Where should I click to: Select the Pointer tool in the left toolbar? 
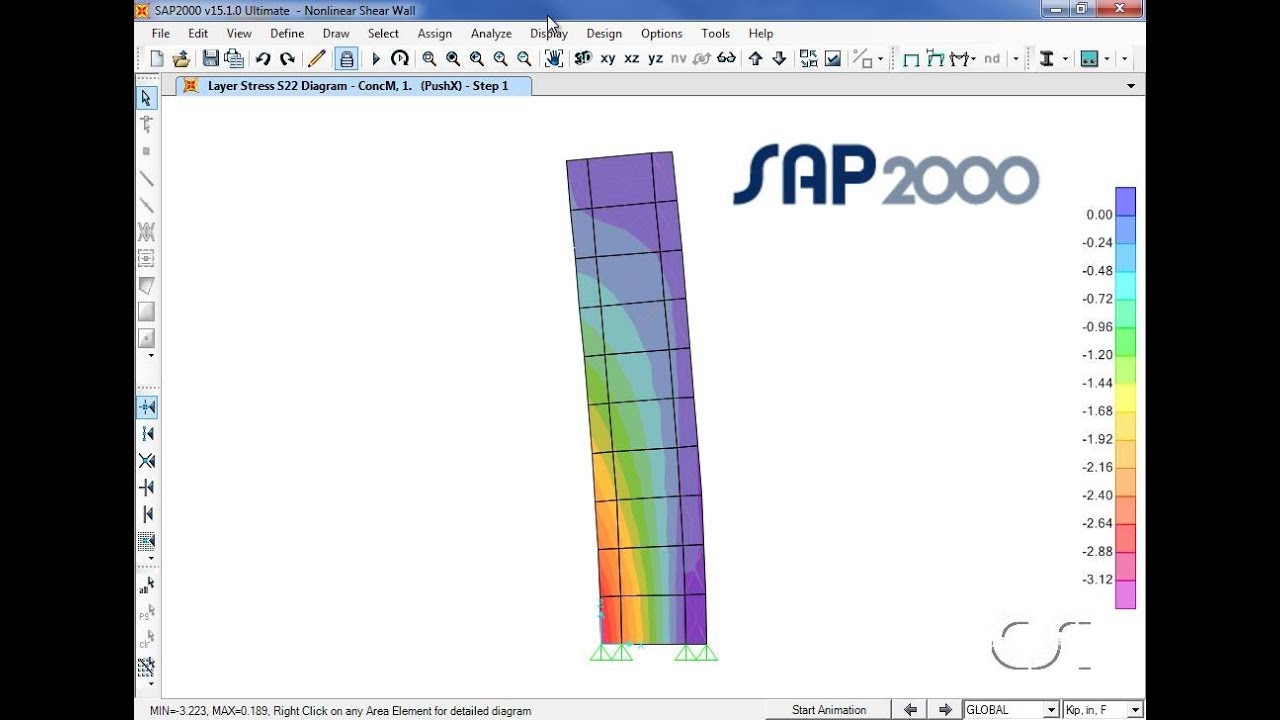pos(146,98)
